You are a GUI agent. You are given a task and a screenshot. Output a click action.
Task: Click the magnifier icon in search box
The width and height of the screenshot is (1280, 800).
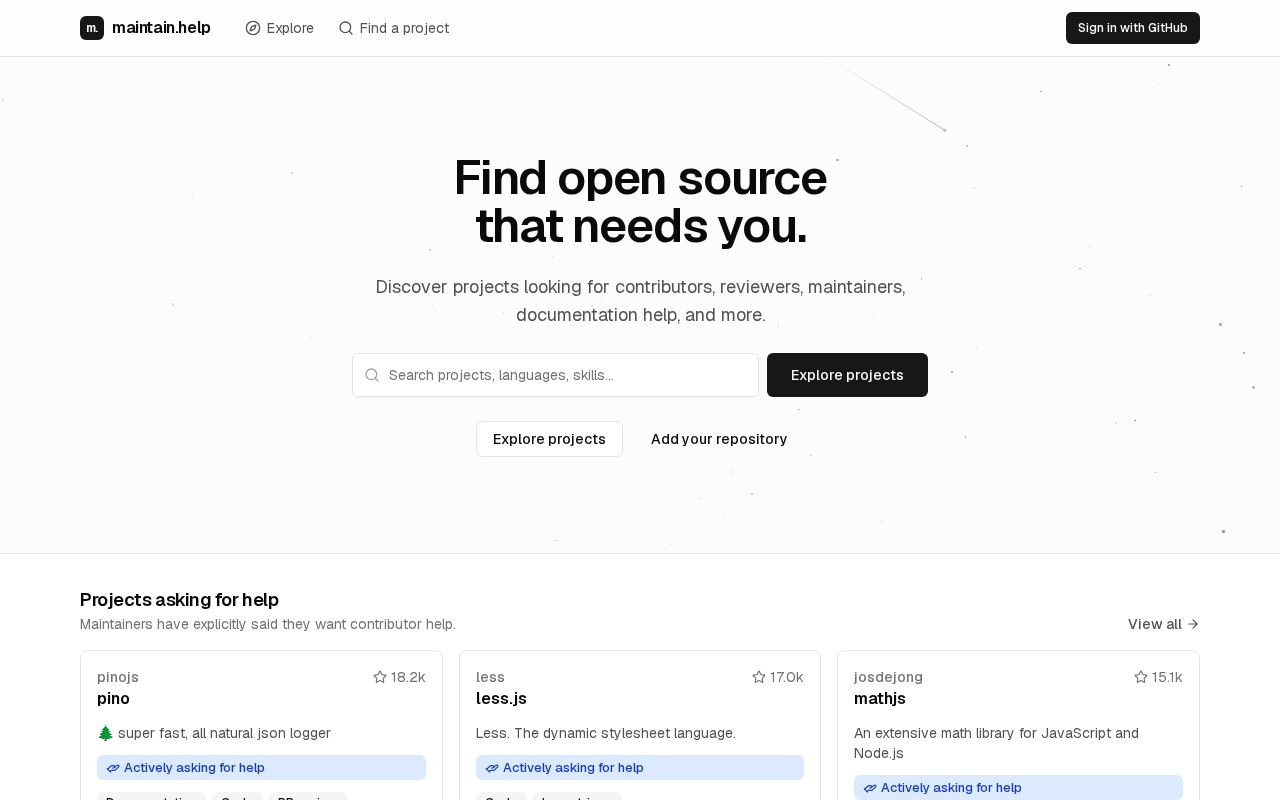pos(372,375)
